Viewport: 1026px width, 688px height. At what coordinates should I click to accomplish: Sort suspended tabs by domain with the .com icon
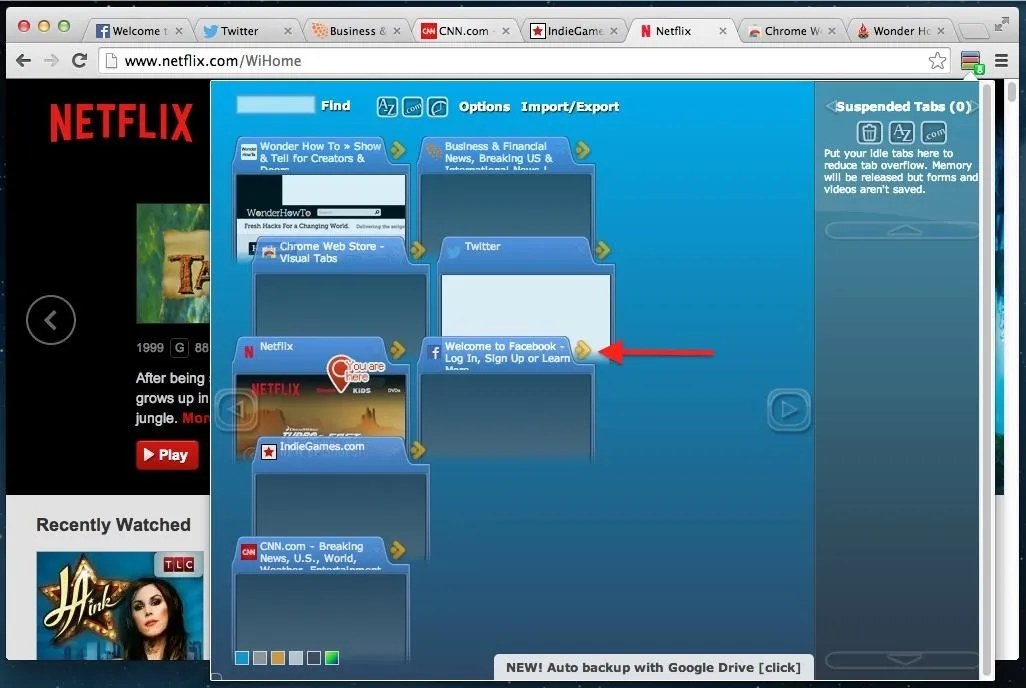[x=934, y=132]
